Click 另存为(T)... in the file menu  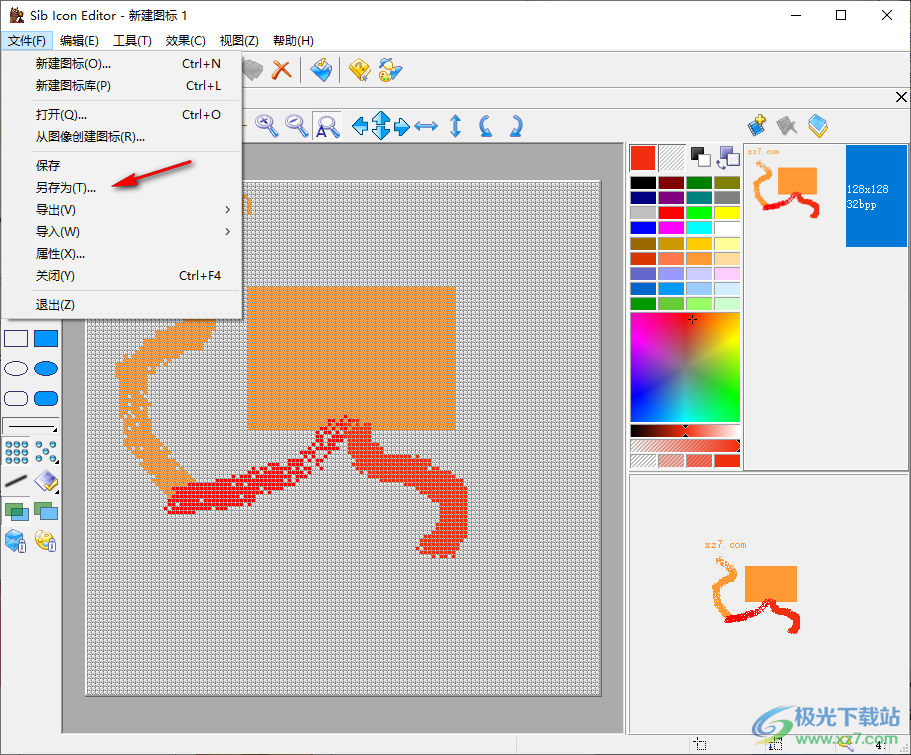(x=122, y=188)
